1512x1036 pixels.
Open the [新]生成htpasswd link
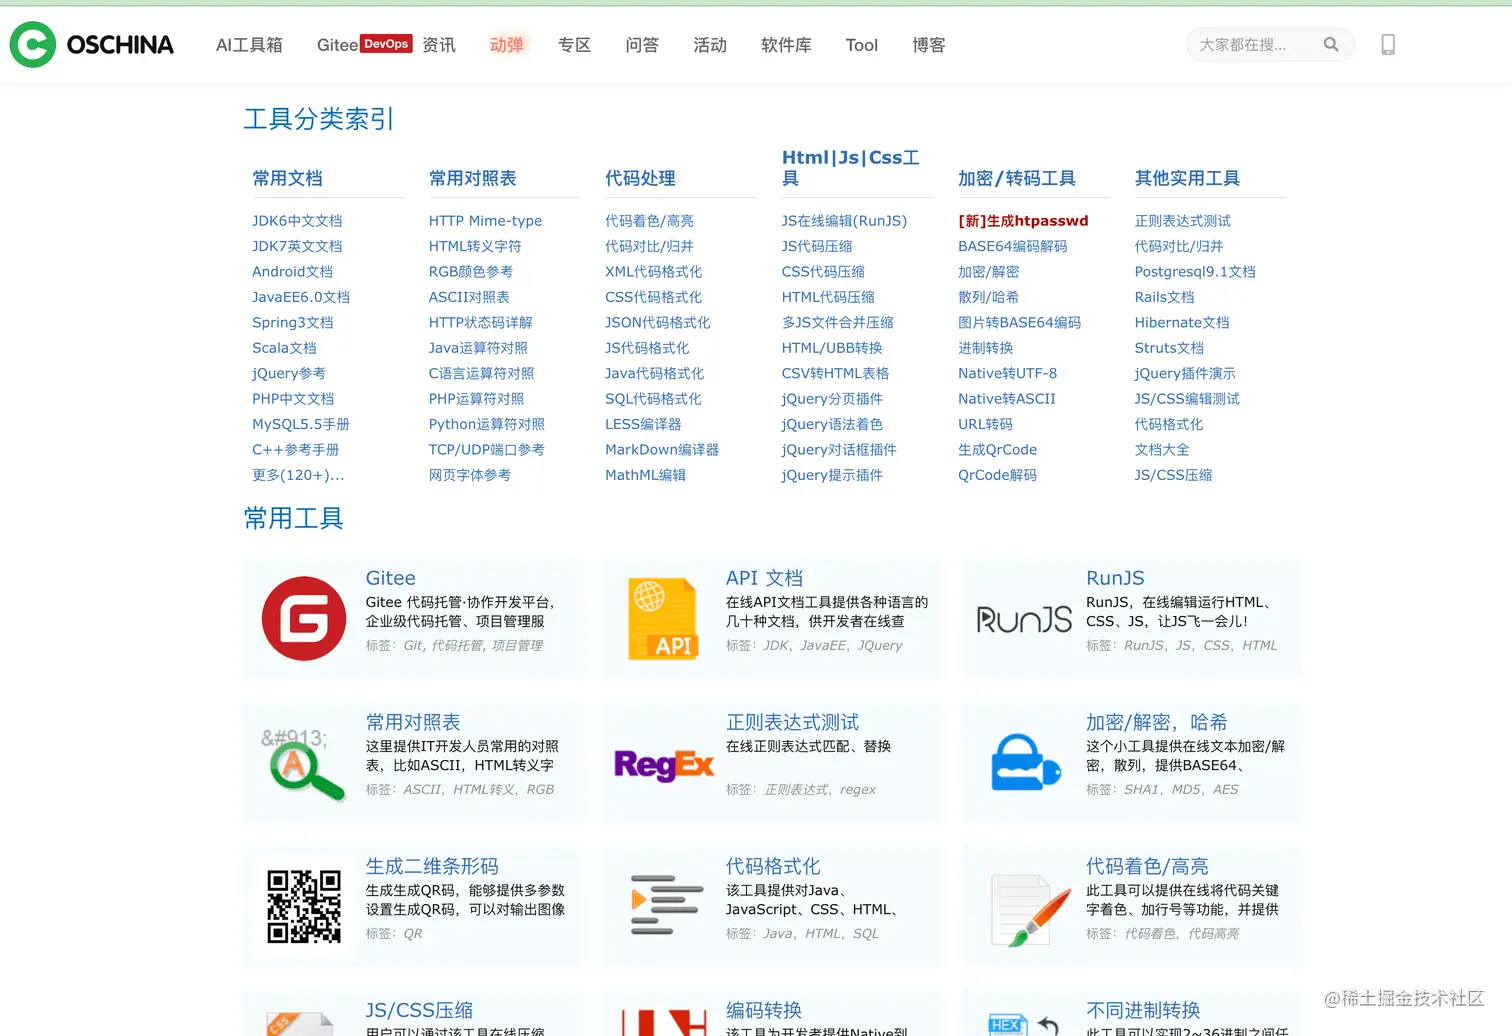pyautogui.click(x=1023, y=221)
